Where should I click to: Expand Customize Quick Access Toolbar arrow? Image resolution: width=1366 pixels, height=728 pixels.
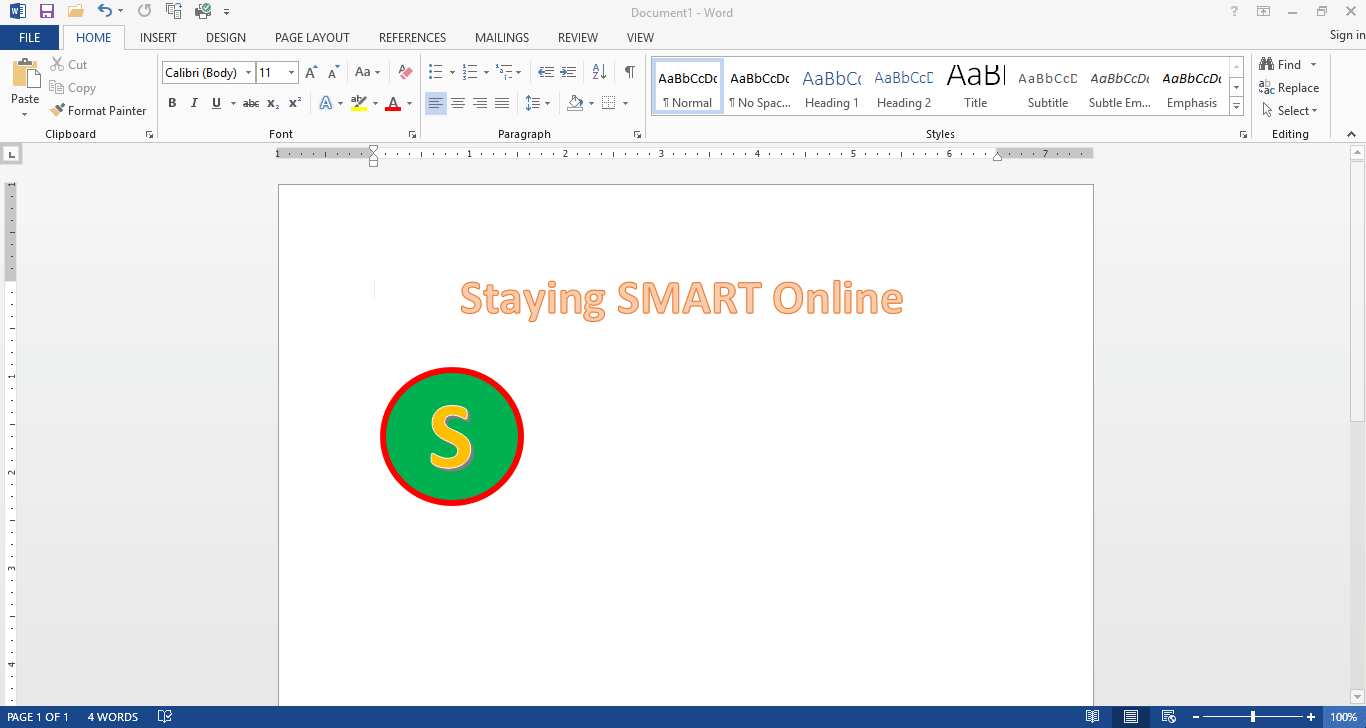pos(227,13)
